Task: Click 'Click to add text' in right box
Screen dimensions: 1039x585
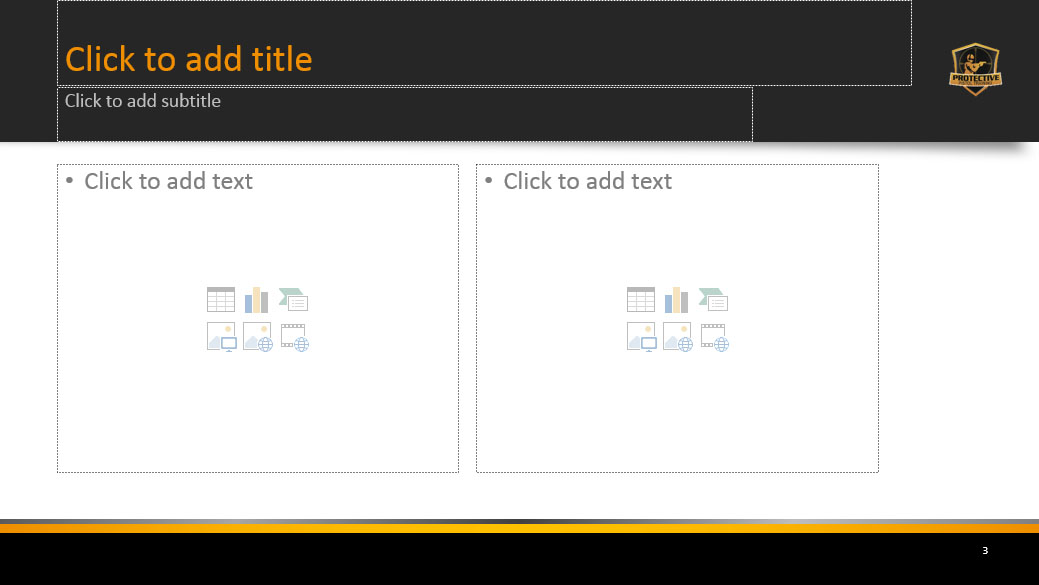Action: coord(587,181)
